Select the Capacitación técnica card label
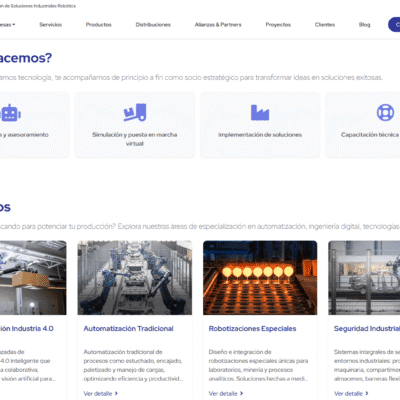400x400 pixels. coord(370,135)
